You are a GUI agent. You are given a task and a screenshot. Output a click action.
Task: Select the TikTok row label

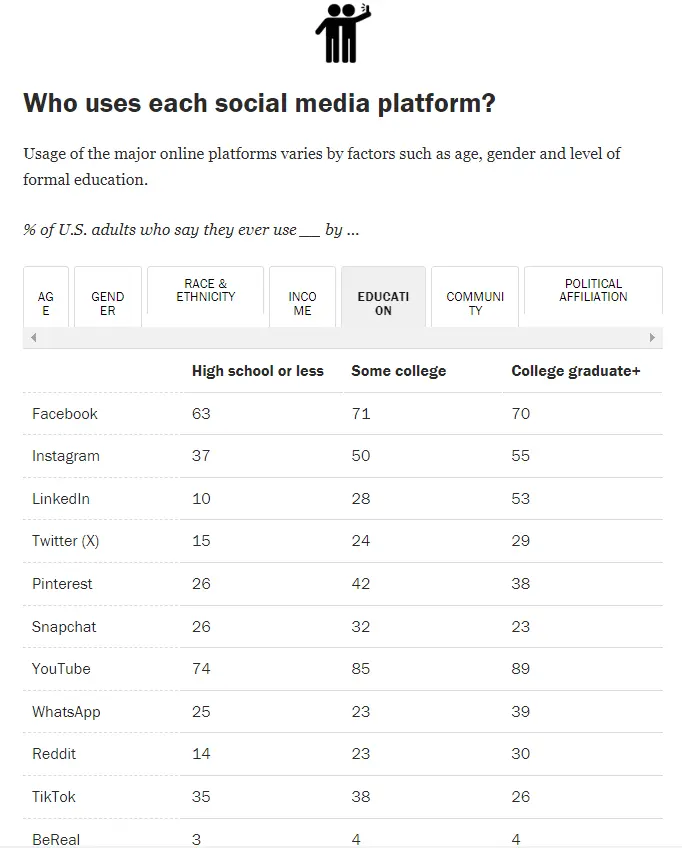point(54,797)
